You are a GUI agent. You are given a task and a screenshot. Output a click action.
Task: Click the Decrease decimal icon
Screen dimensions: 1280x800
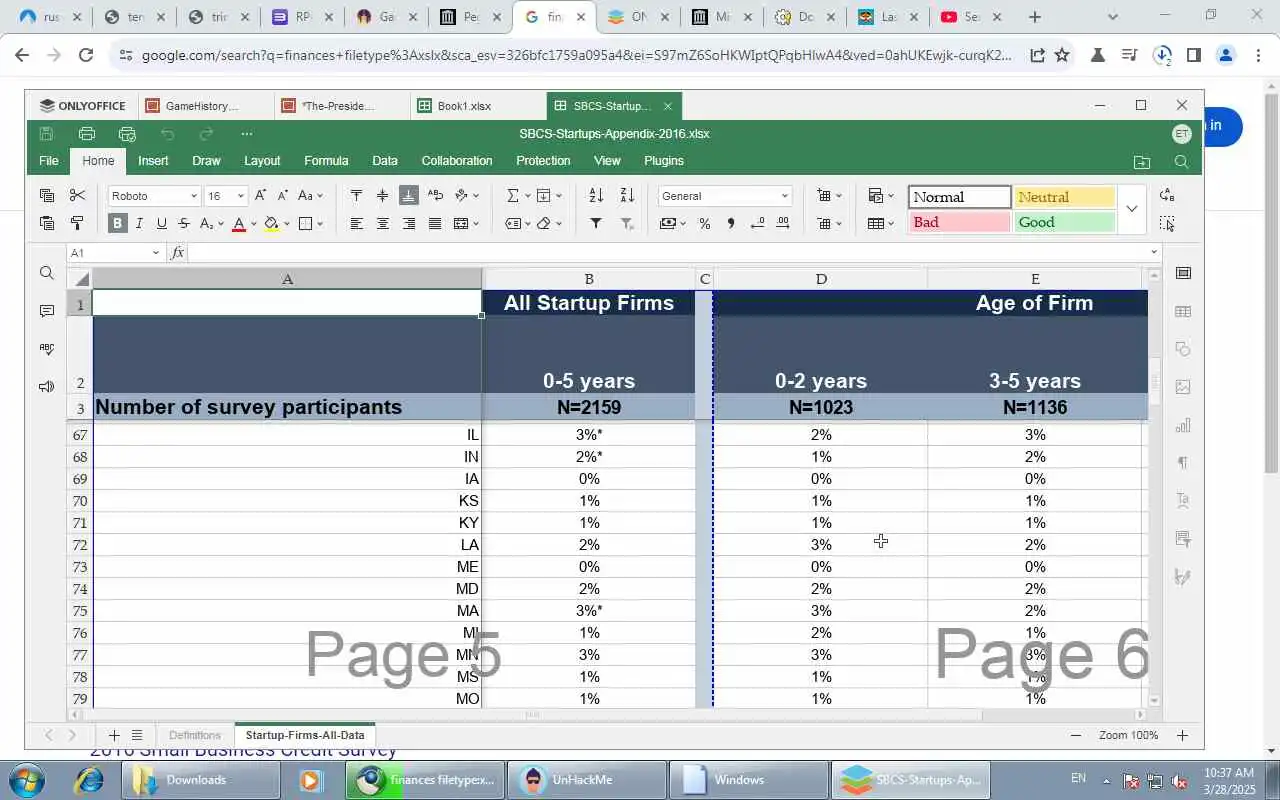point(757,223)
